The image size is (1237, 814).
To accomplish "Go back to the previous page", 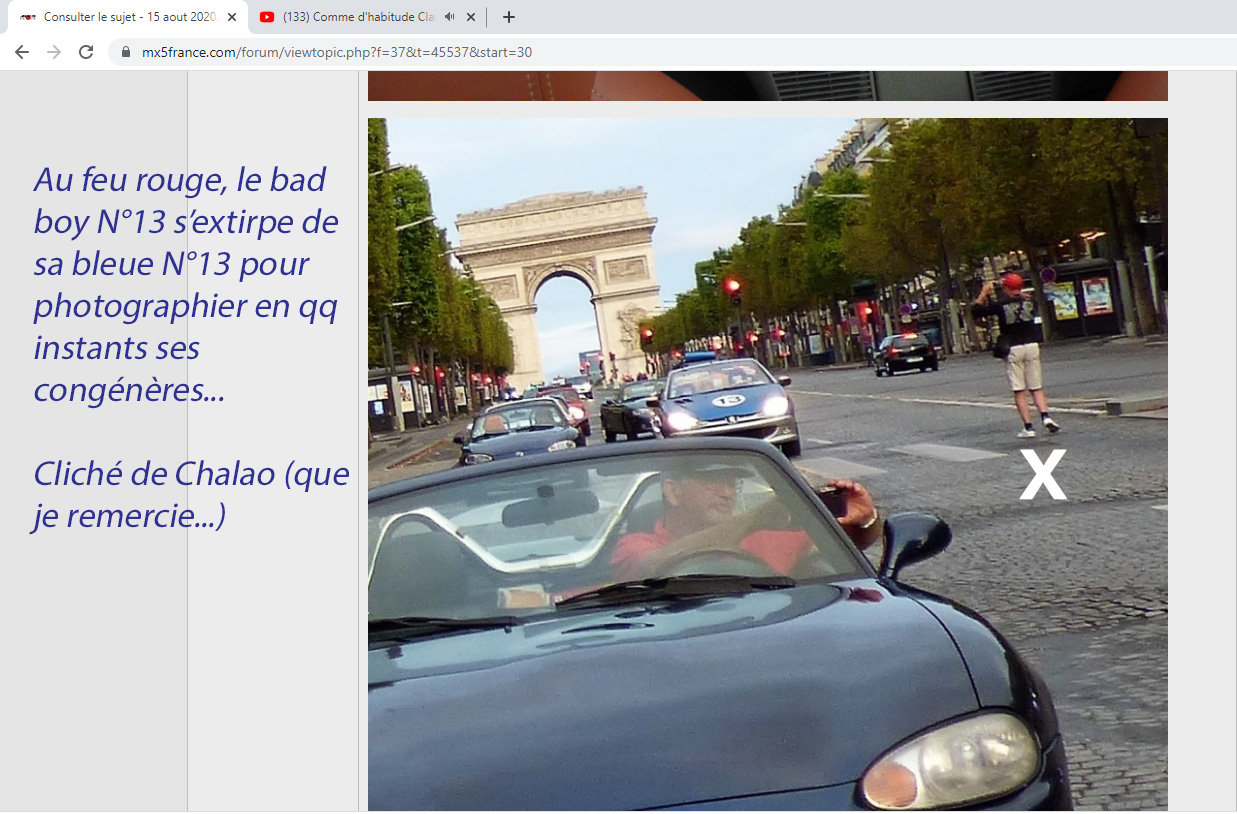I will point(22,52).
